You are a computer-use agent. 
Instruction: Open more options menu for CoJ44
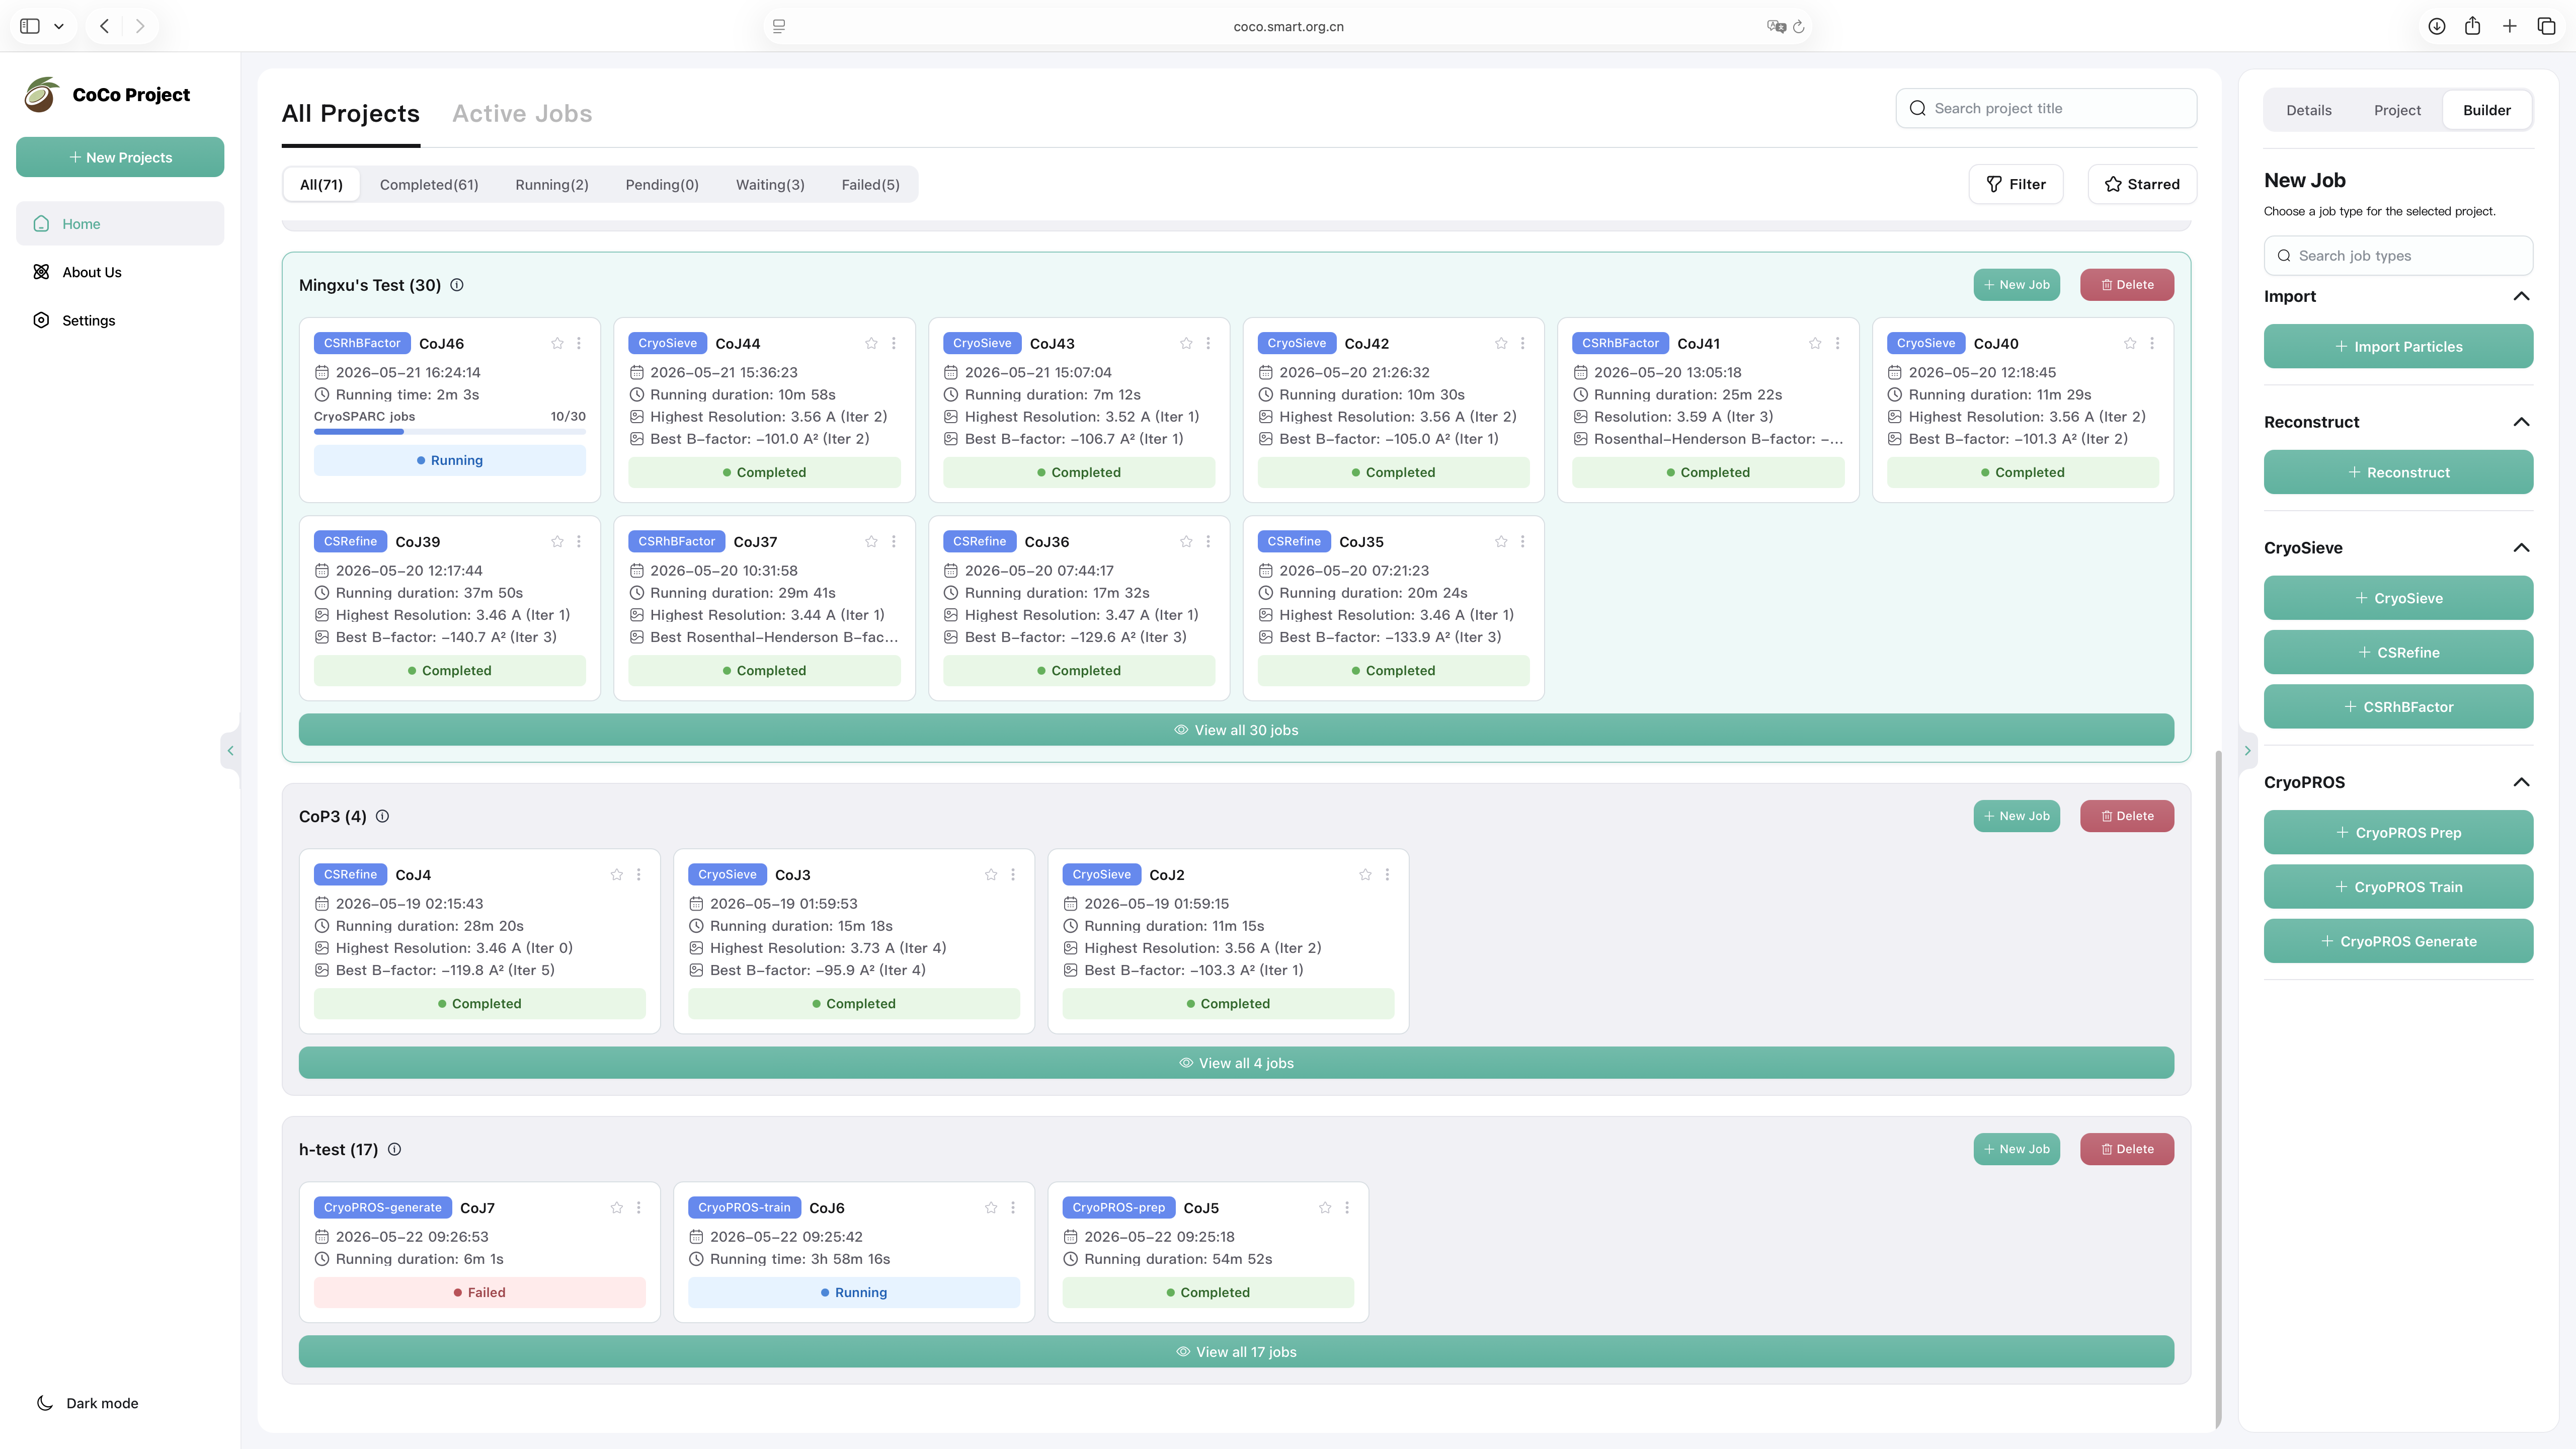click(x=894, y=343)
